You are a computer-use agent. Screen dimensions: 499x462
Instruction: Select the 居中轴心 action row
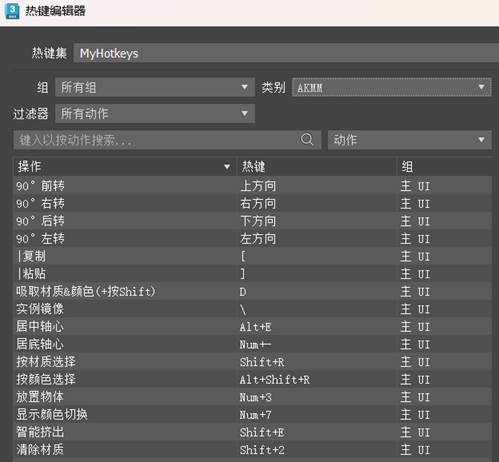point(252,326)
